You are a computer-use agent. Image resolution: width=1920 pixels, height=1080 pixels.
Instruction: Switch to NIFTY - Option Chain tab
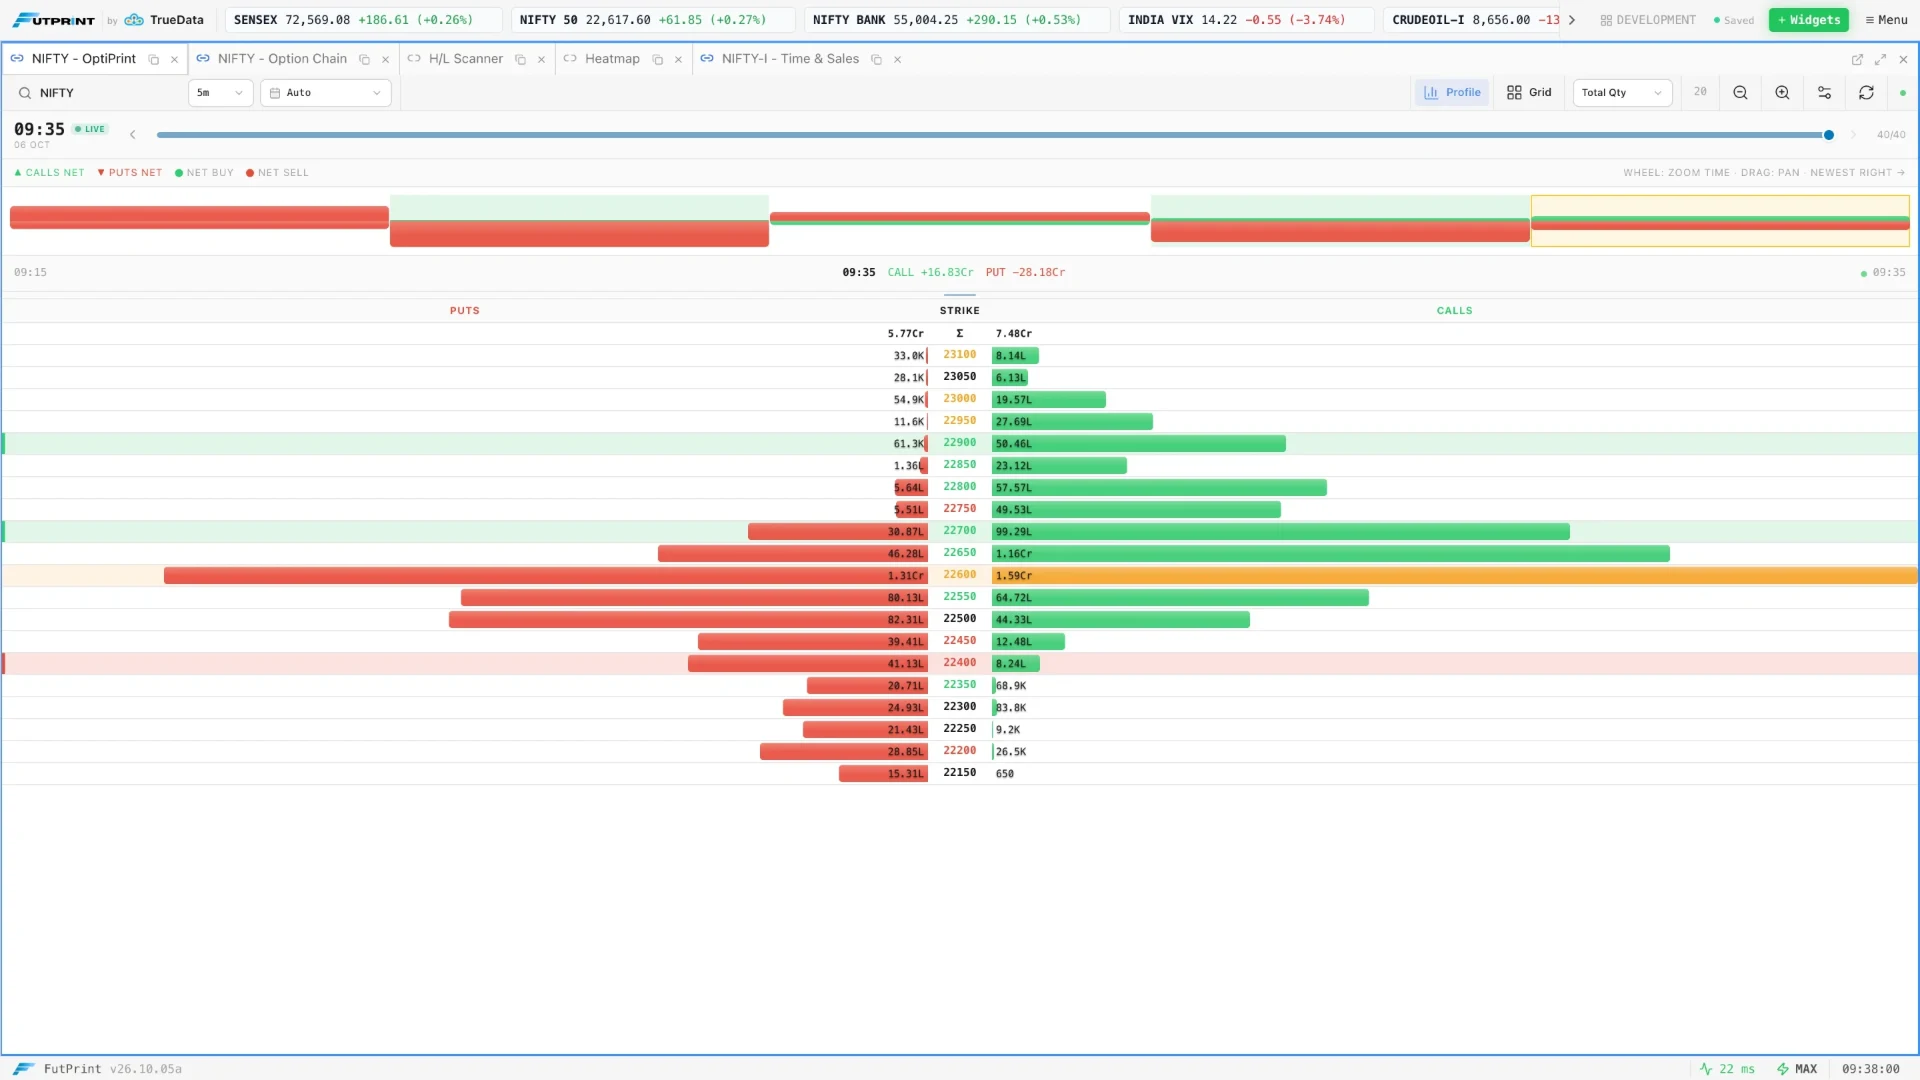pyautogui.click(x=282, y=59)
